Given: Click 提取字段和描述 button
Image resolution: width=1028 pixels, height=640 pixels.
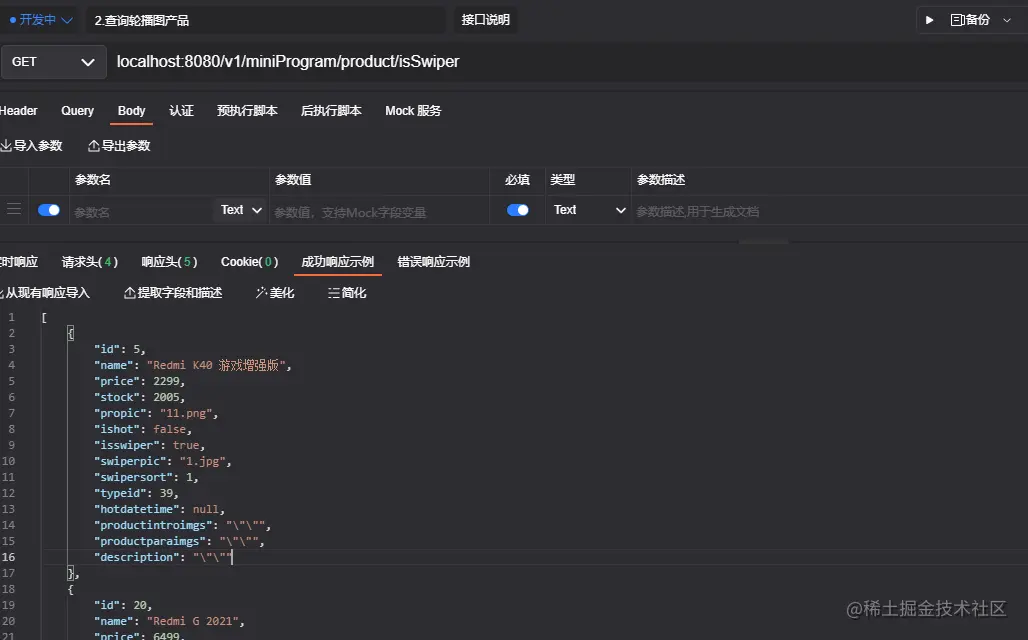Looking at the screenshot, I should pos(173,292).
